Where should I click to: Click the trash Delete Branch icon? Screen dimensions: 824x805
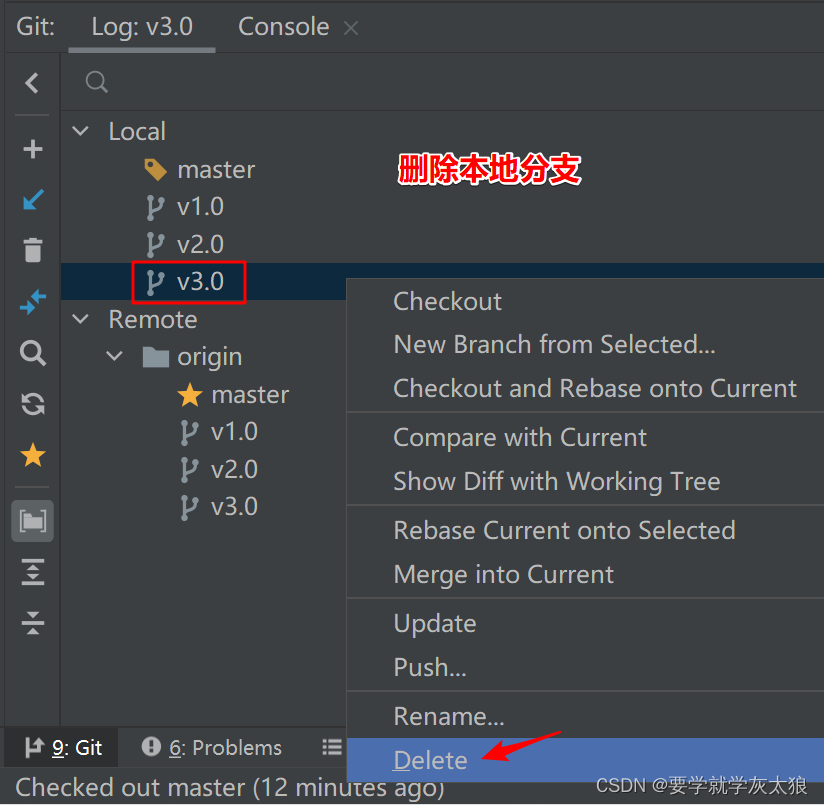click(x=33, y=250)
